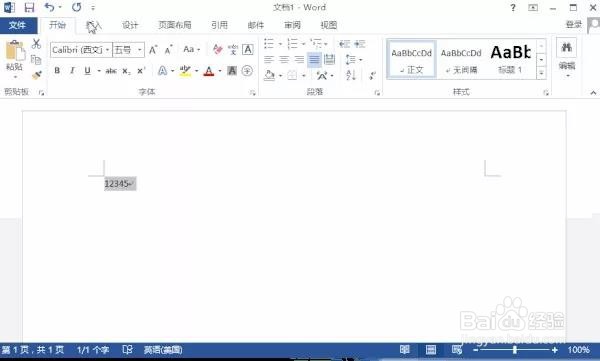This screenshot has height=361, width=600.
Task: Switch to print layout view button
Action: pyautogui.click(x=431, y=349)
